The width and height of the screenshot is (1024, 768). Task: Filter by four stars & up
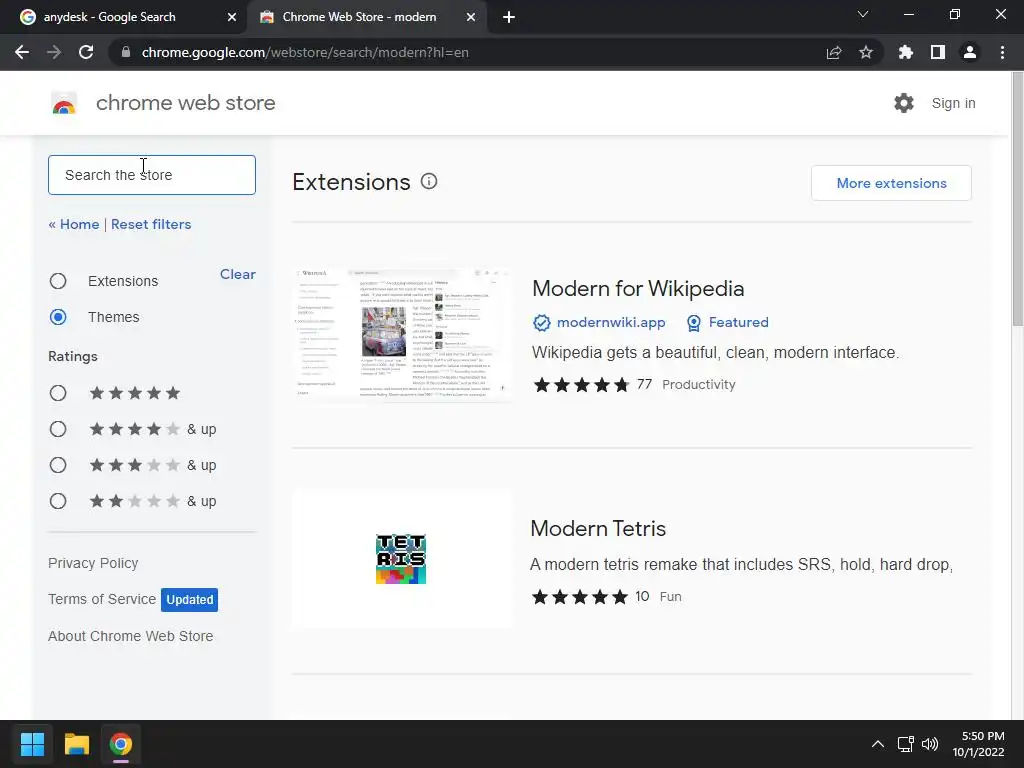coord(58,429)
